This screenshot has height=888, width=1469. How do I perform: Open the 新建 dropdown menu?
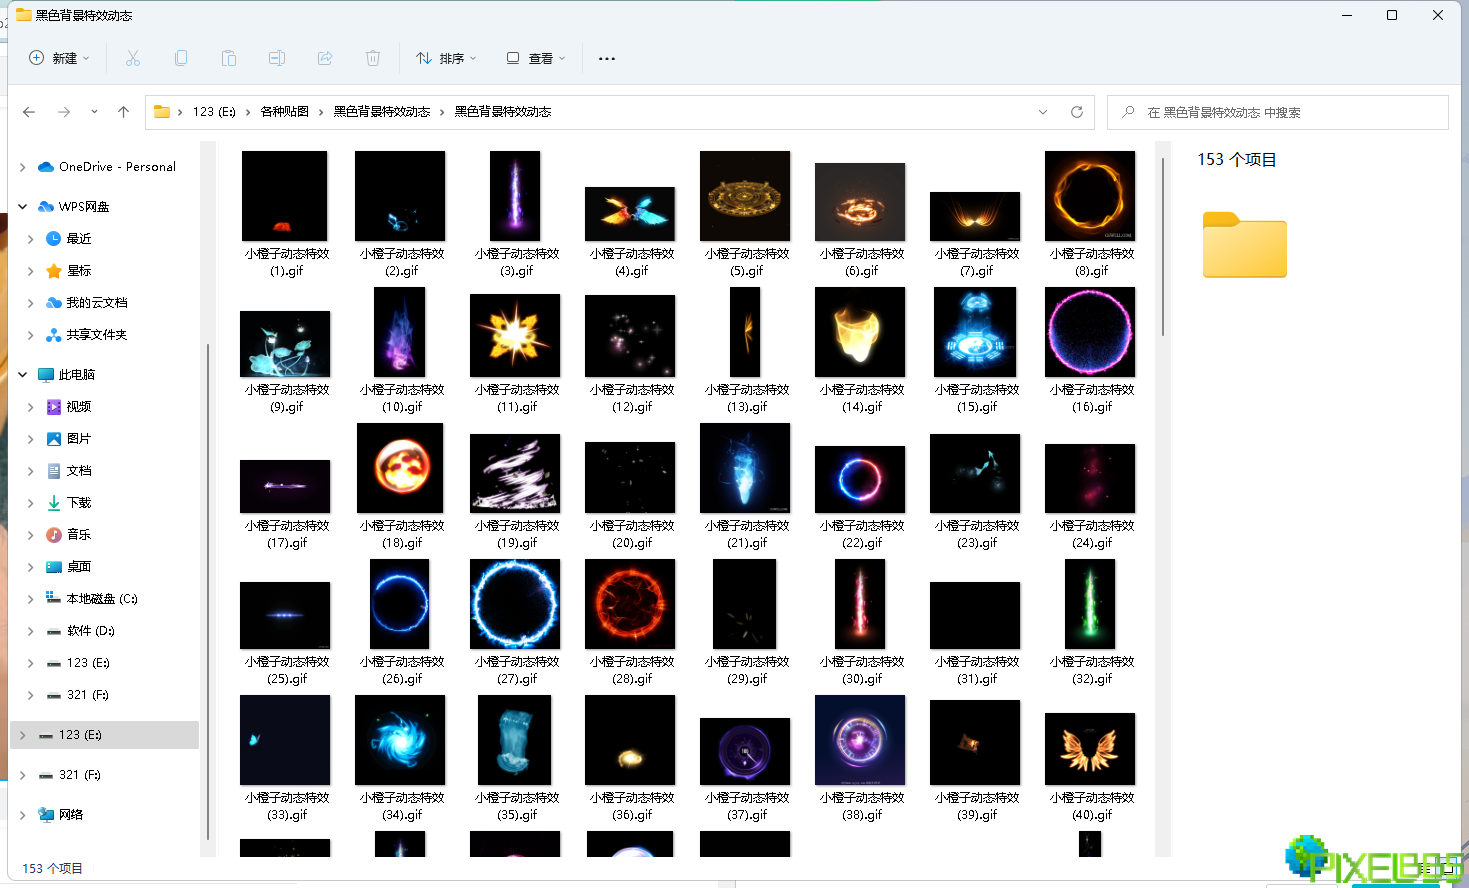59,58
